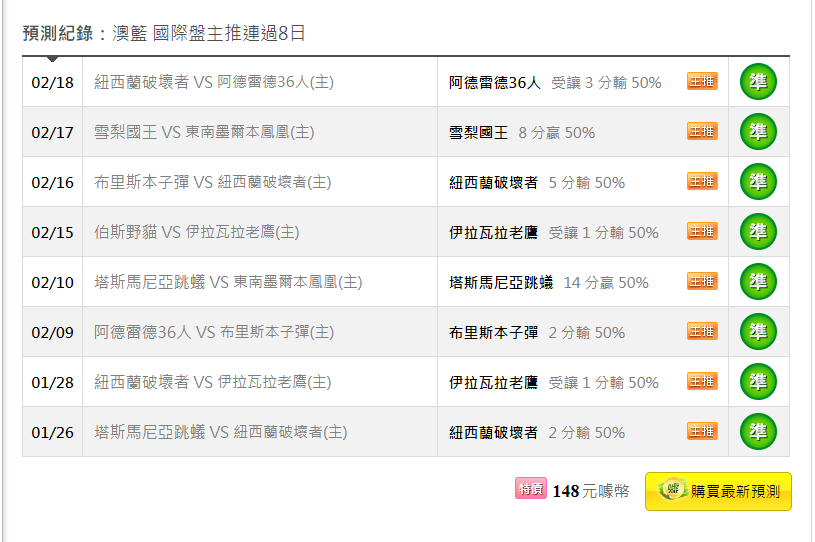Open the match 雪梨國王 VS 東南墨爾本鳳凰(主)
This screenshot has height=542, width=815.
(x=204, y=132)
